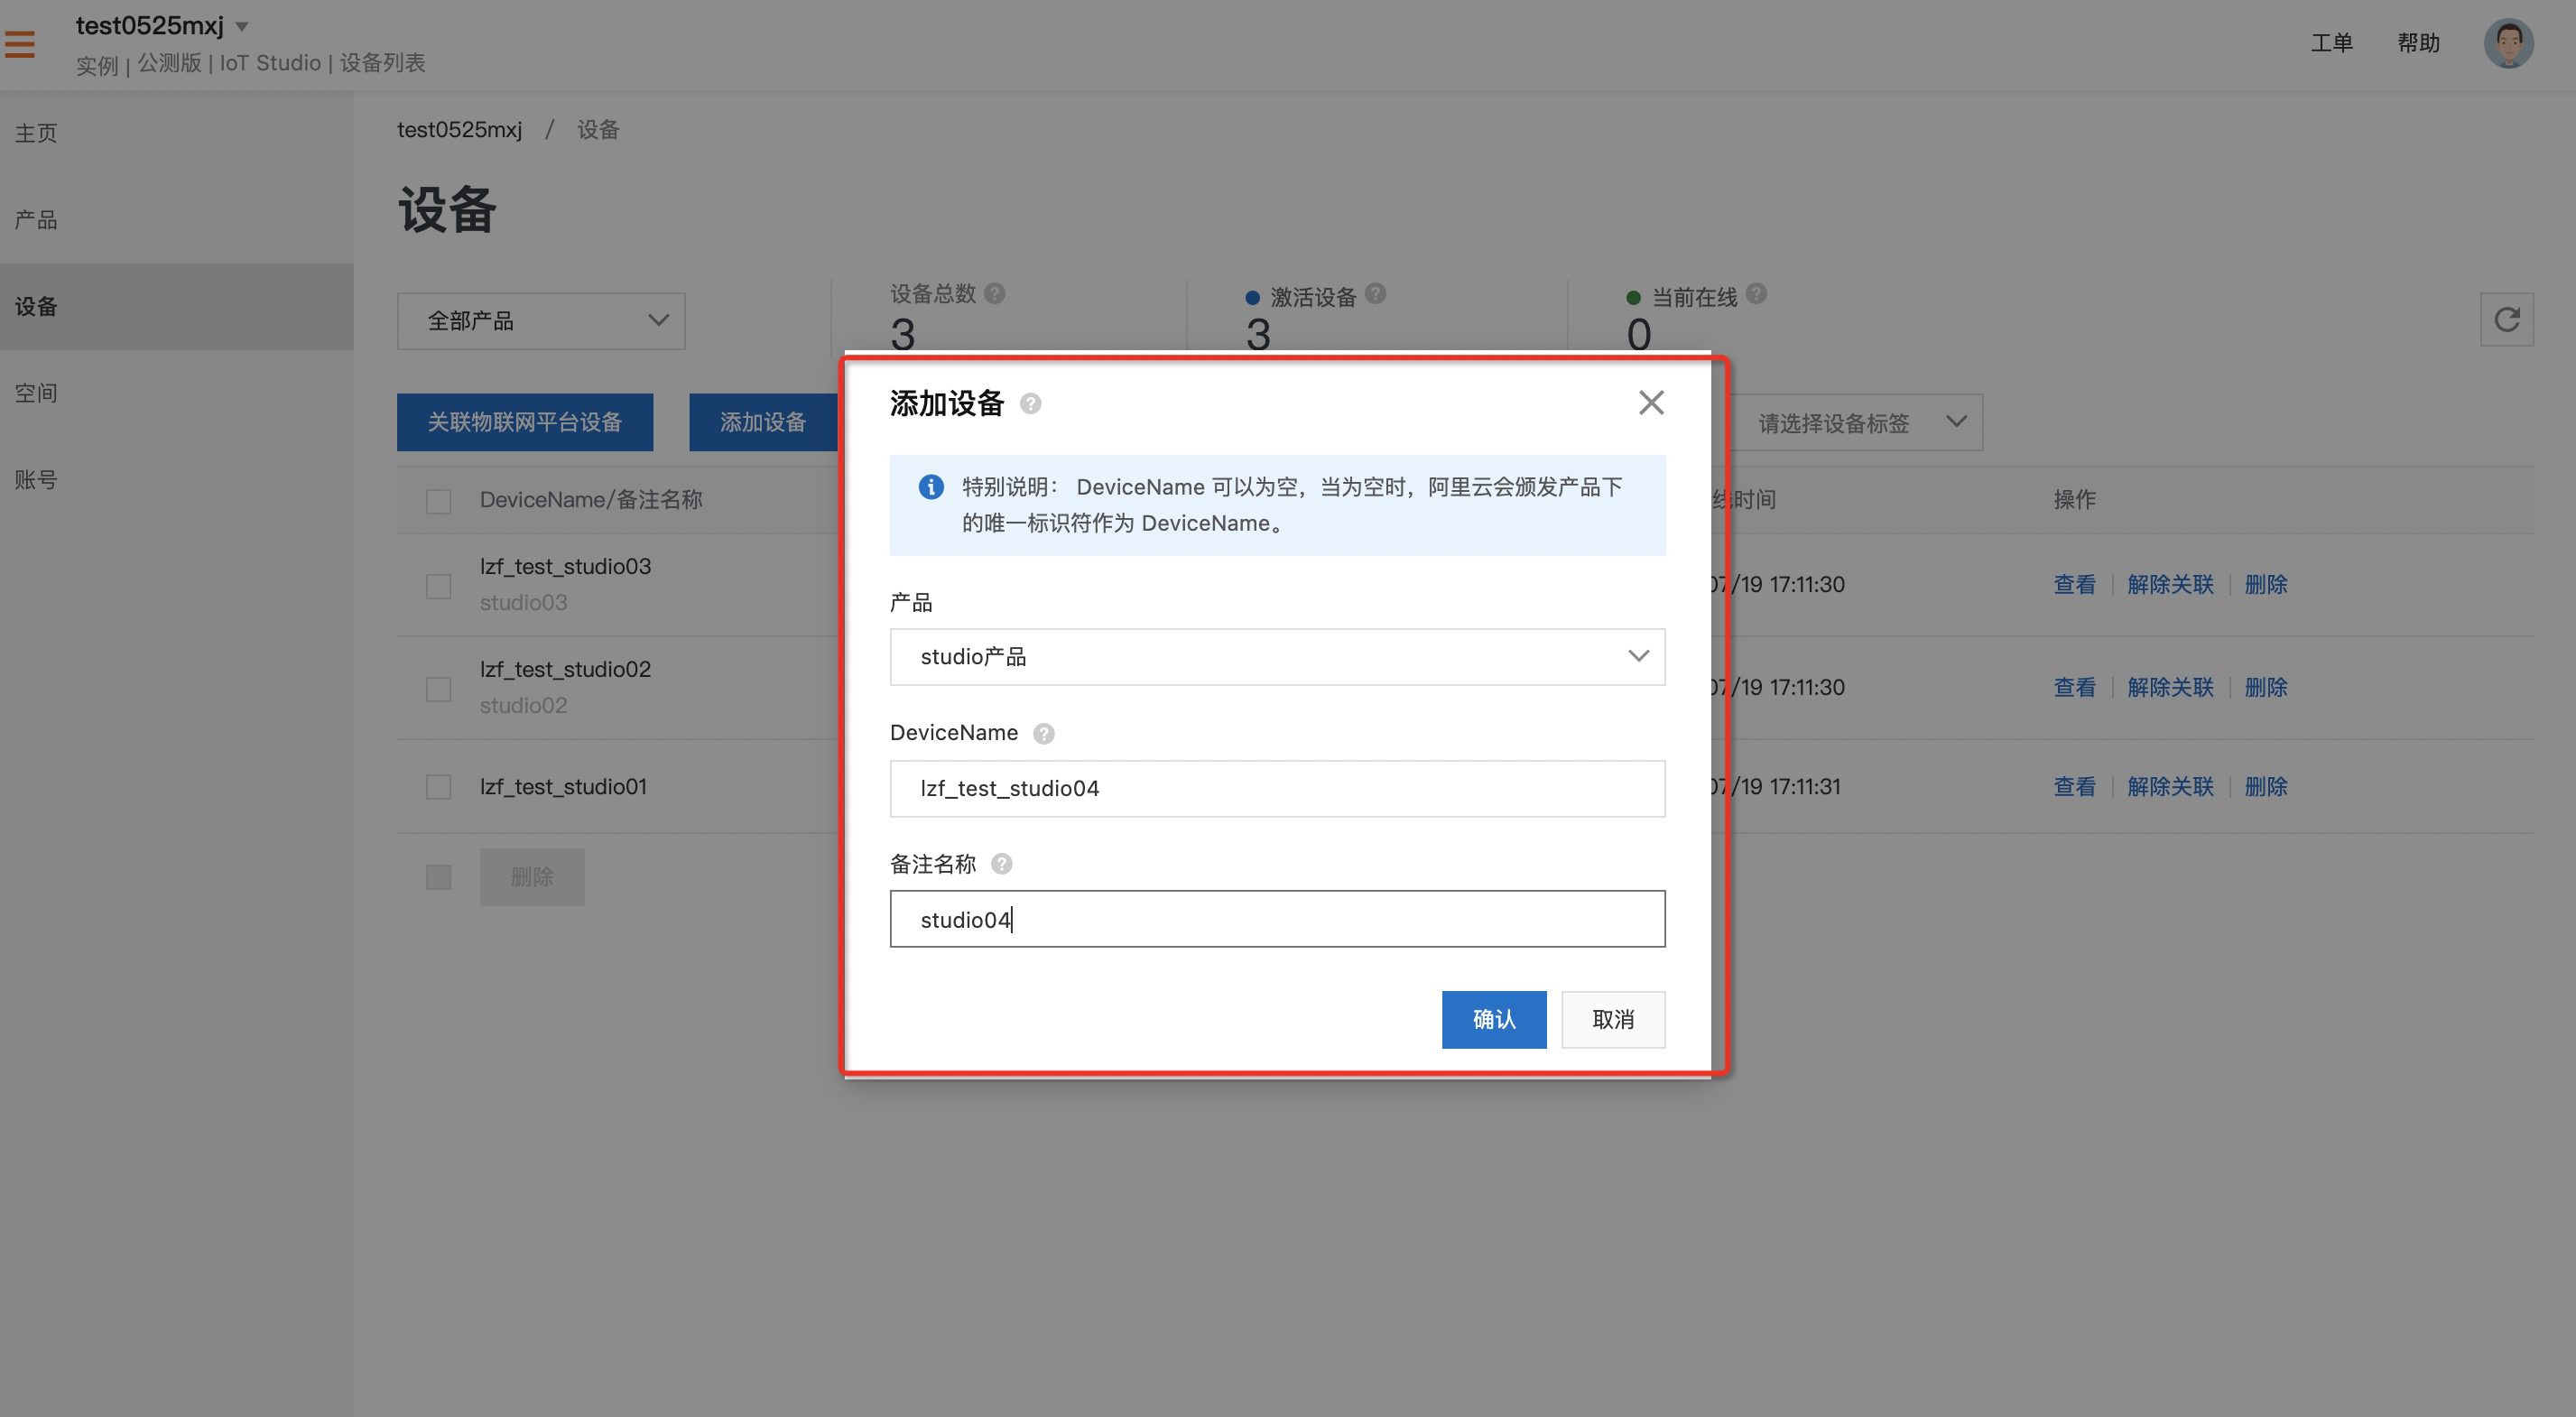2576x1417 pixels.
Task: Click into the DeviceName input field
Action: tap(1277, 789)
